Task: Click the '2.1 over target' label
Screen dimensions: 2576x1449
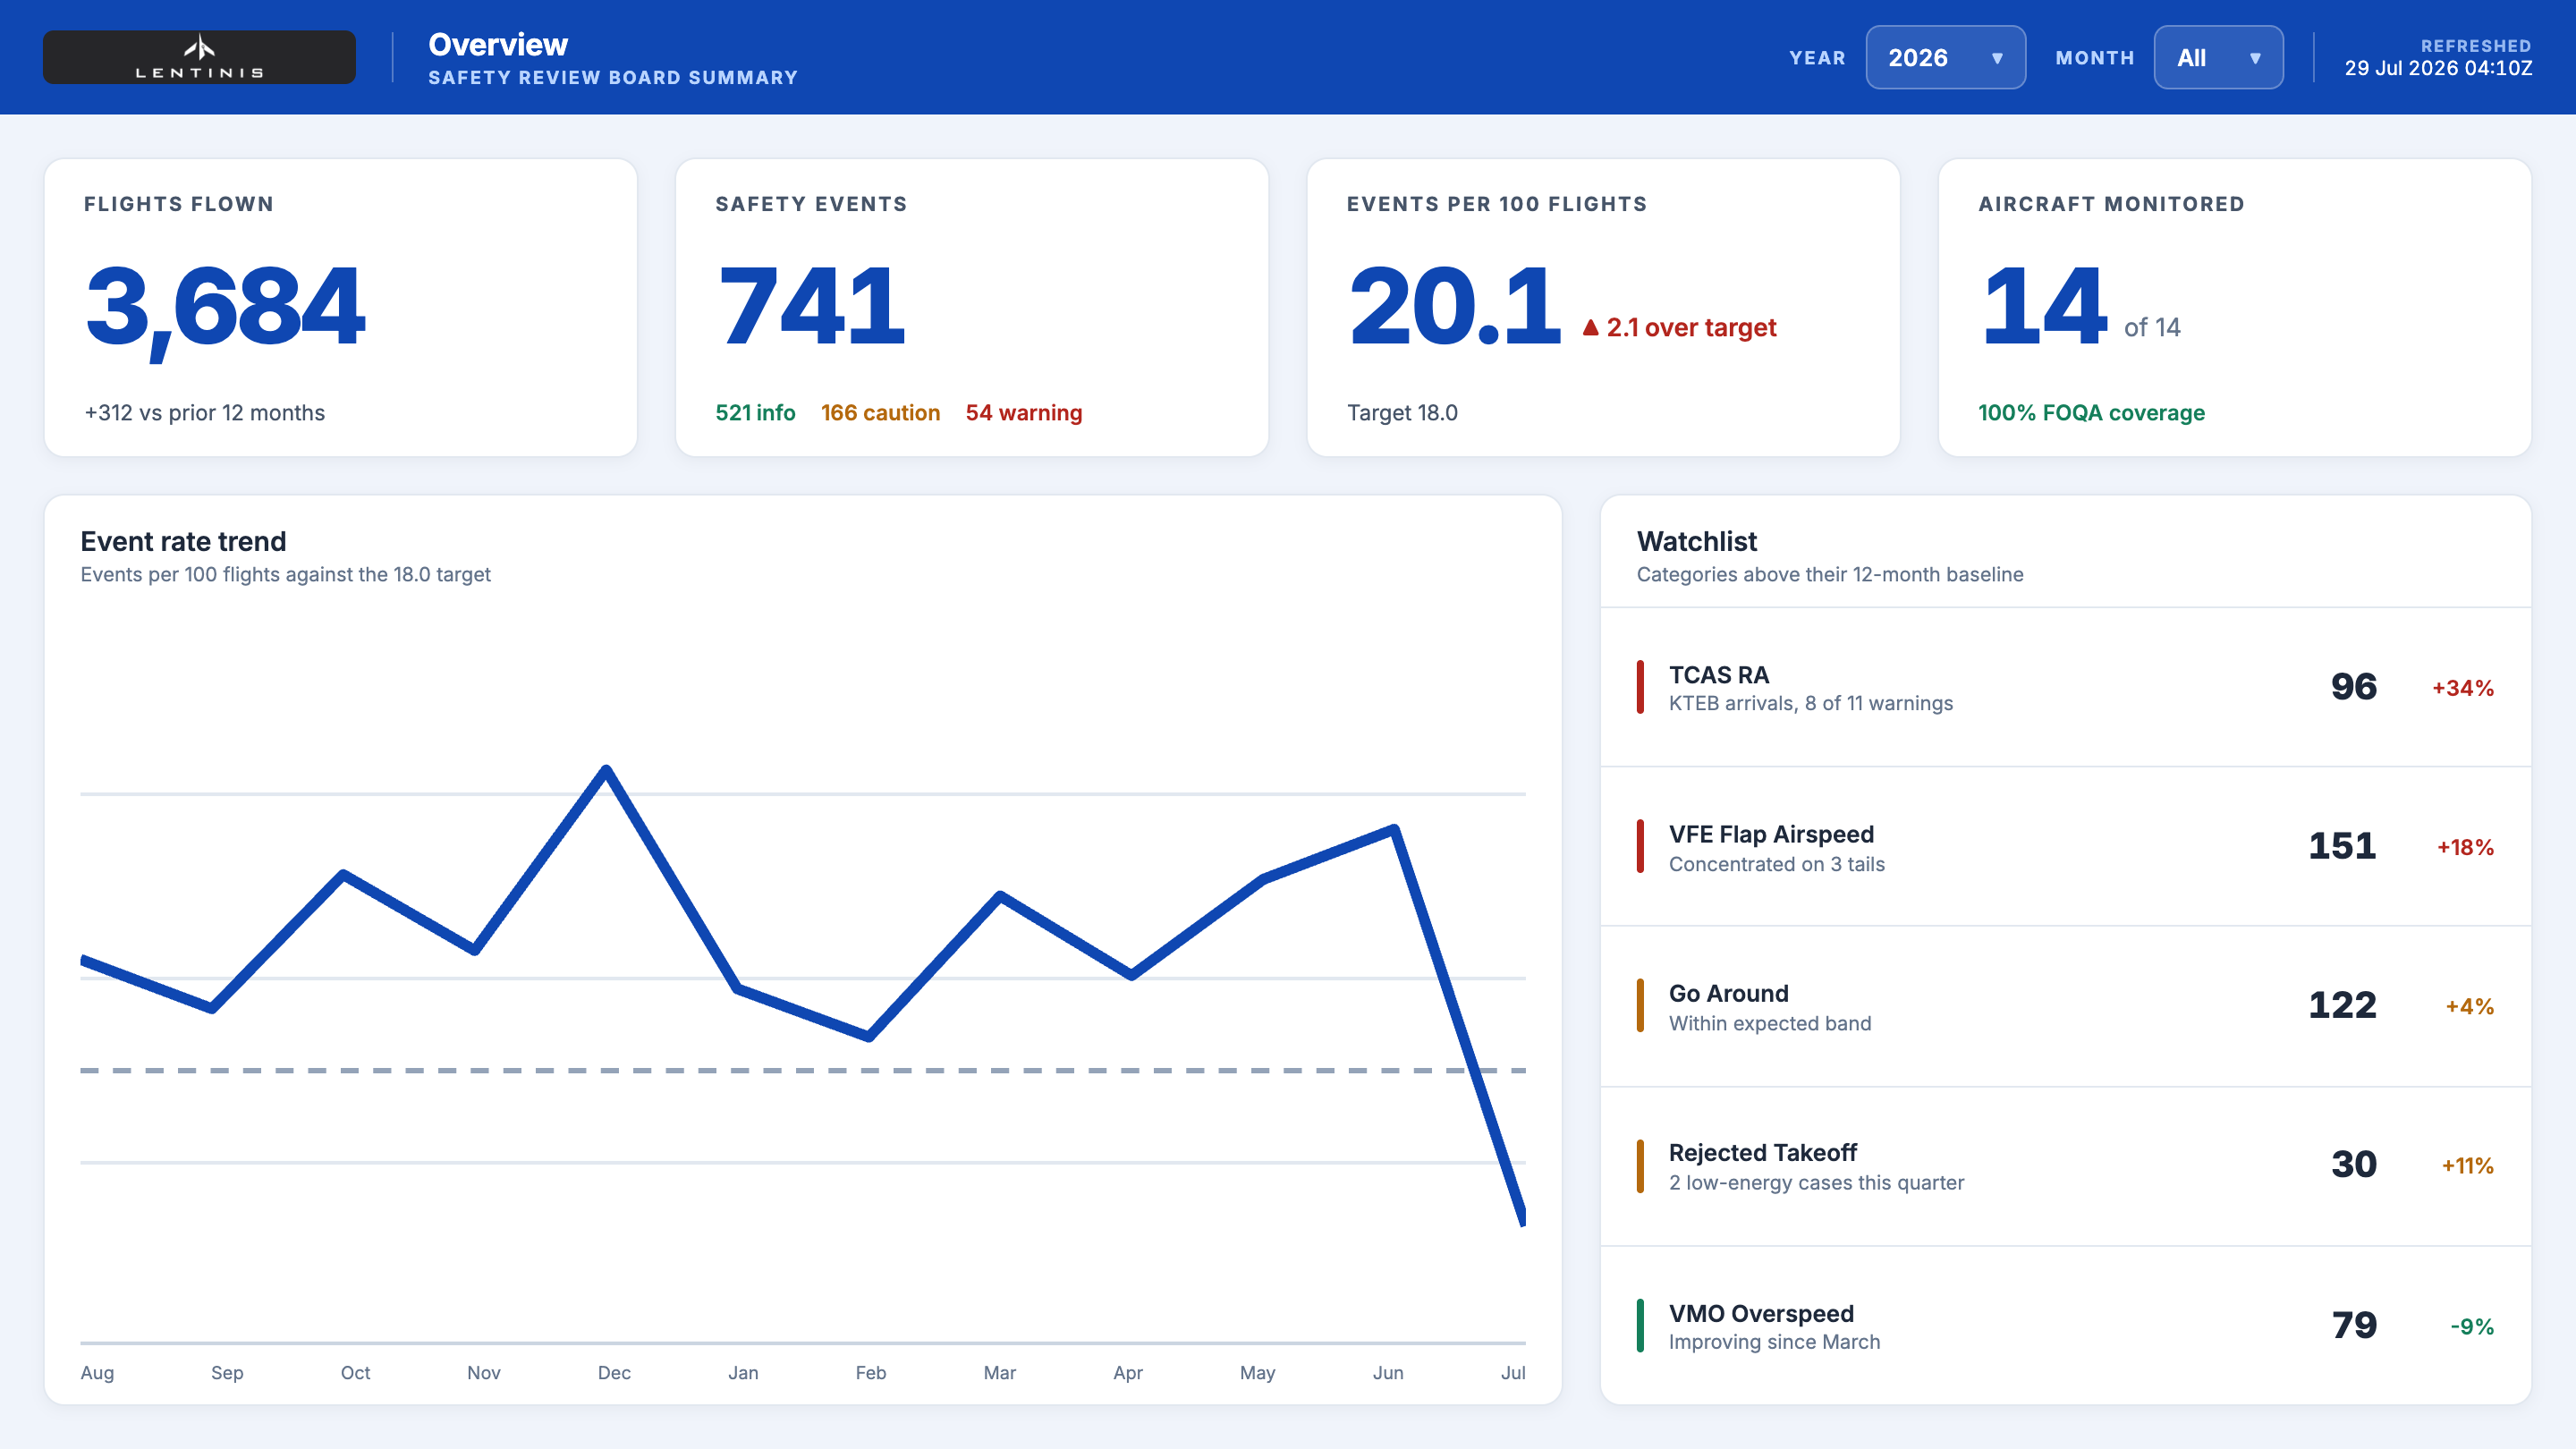Action: tap(1691, 328)
